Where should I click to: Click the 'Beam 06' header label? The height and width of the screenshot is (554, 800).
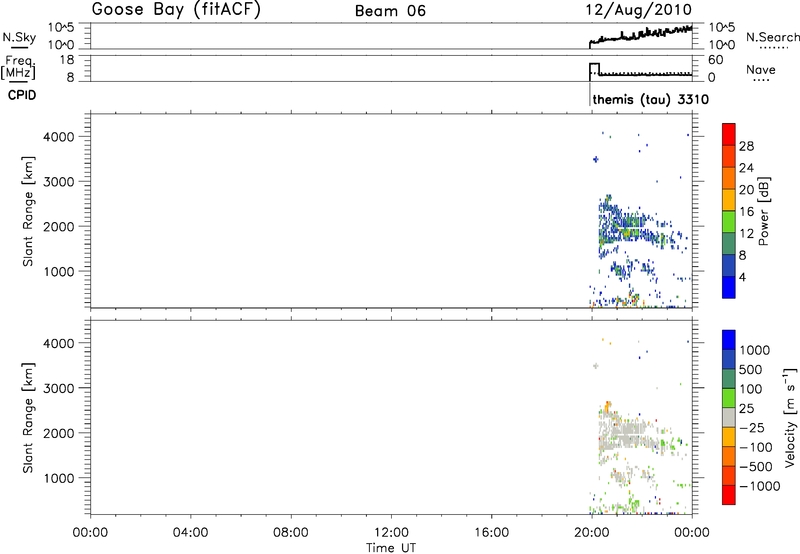[x=390, y=11]
